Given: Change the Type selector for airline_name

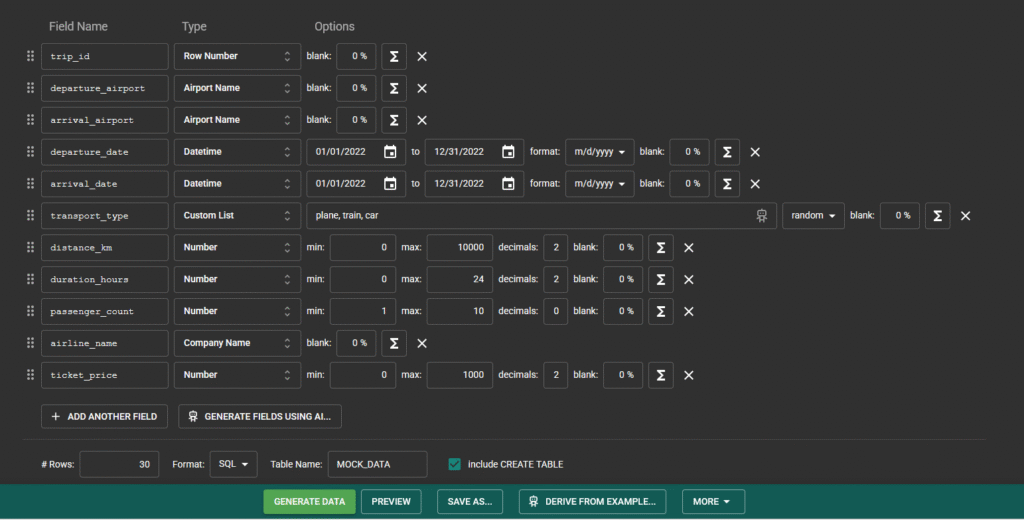Looking at the screenshot, I should tap(237, 343).
